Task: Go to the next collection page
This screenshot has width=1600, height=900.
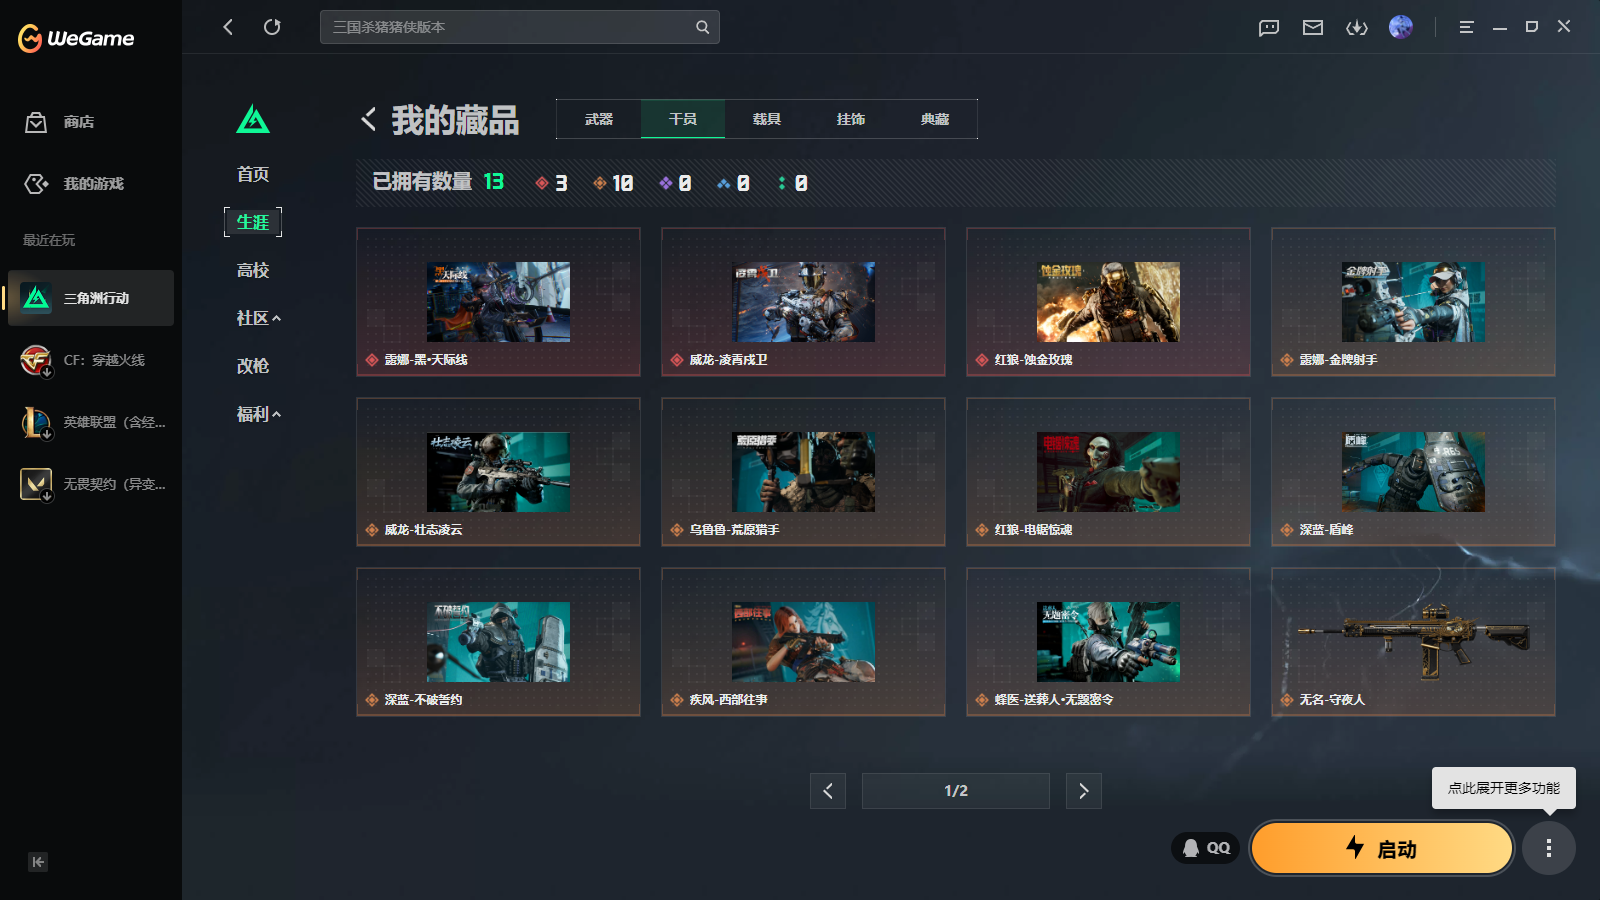Action: coord(1084,791)
